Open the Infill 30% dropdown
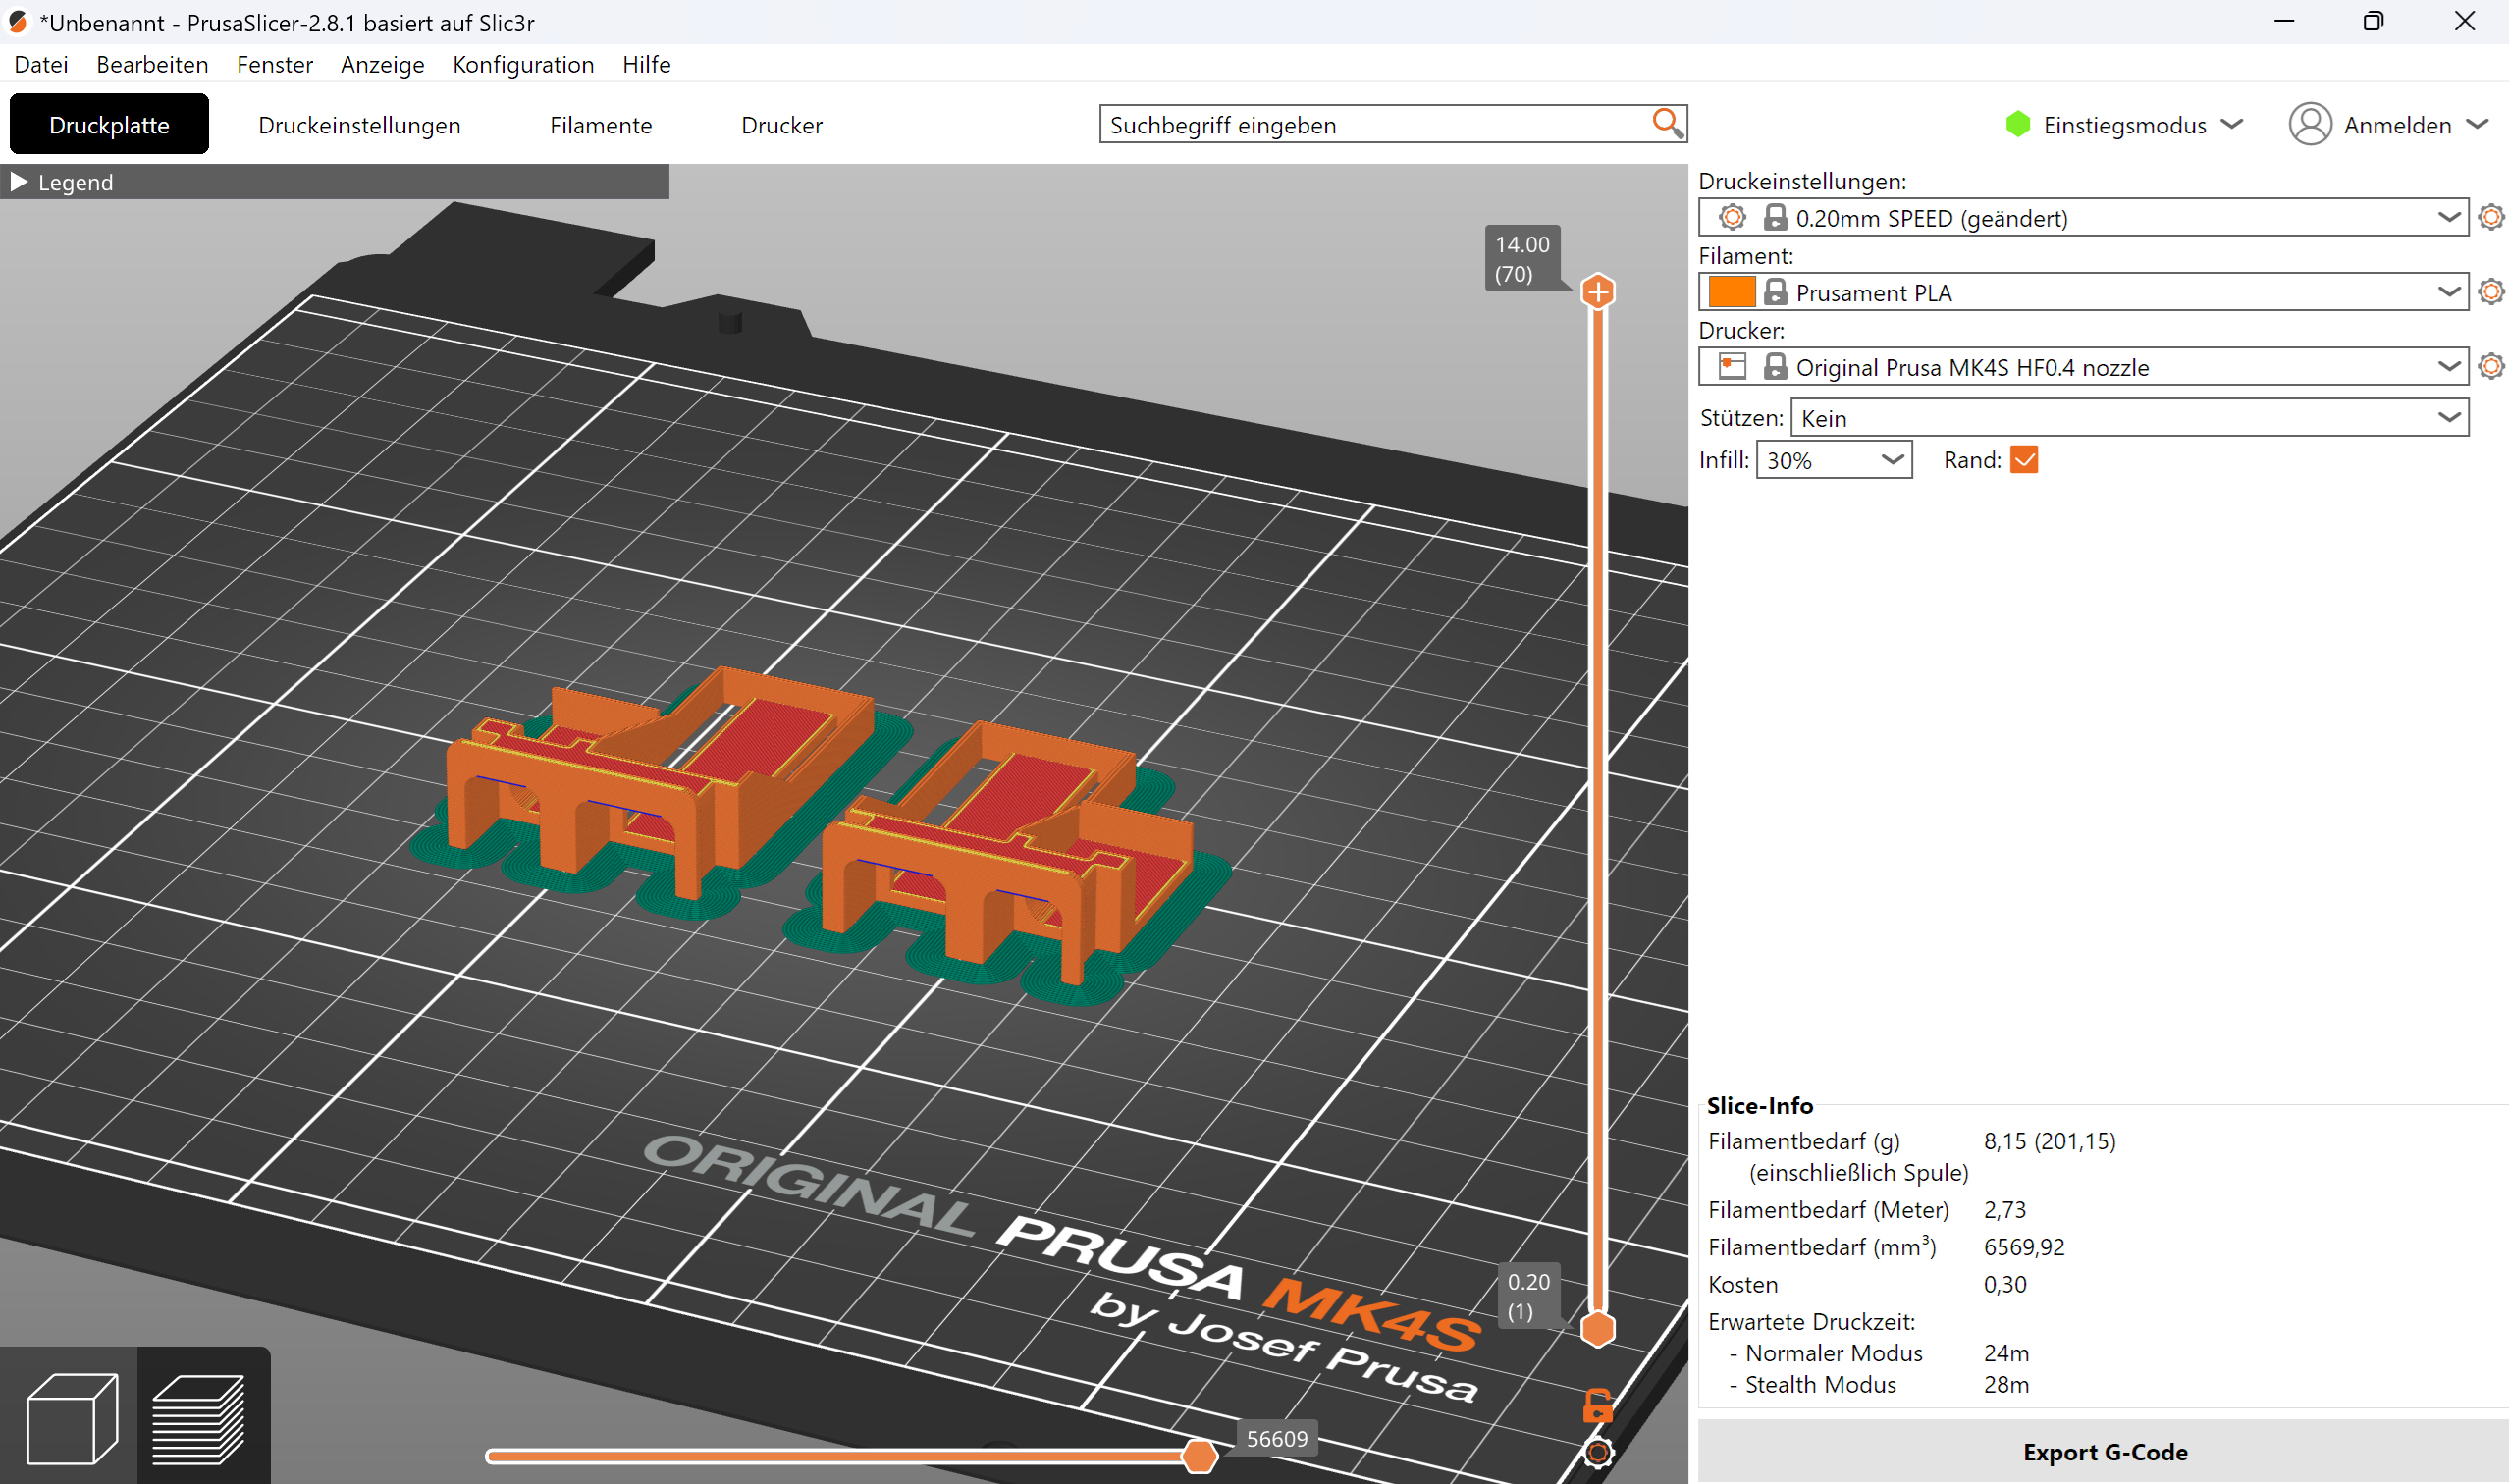 click(x=1833, y=460)
